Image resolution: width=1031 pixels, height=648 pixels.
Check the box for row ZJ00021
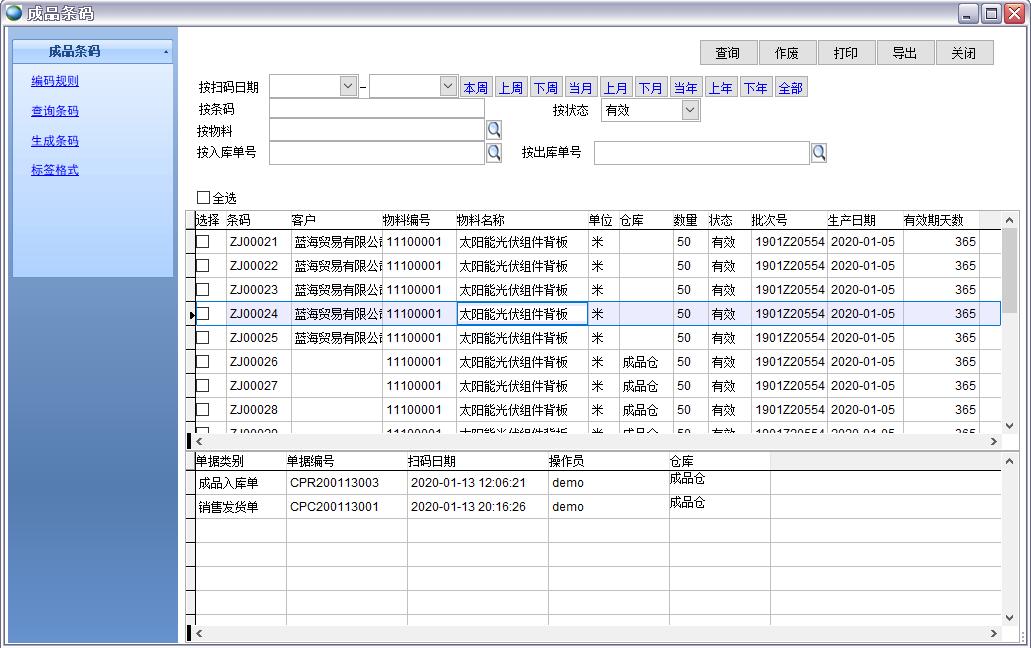click(x=203, y=242)
